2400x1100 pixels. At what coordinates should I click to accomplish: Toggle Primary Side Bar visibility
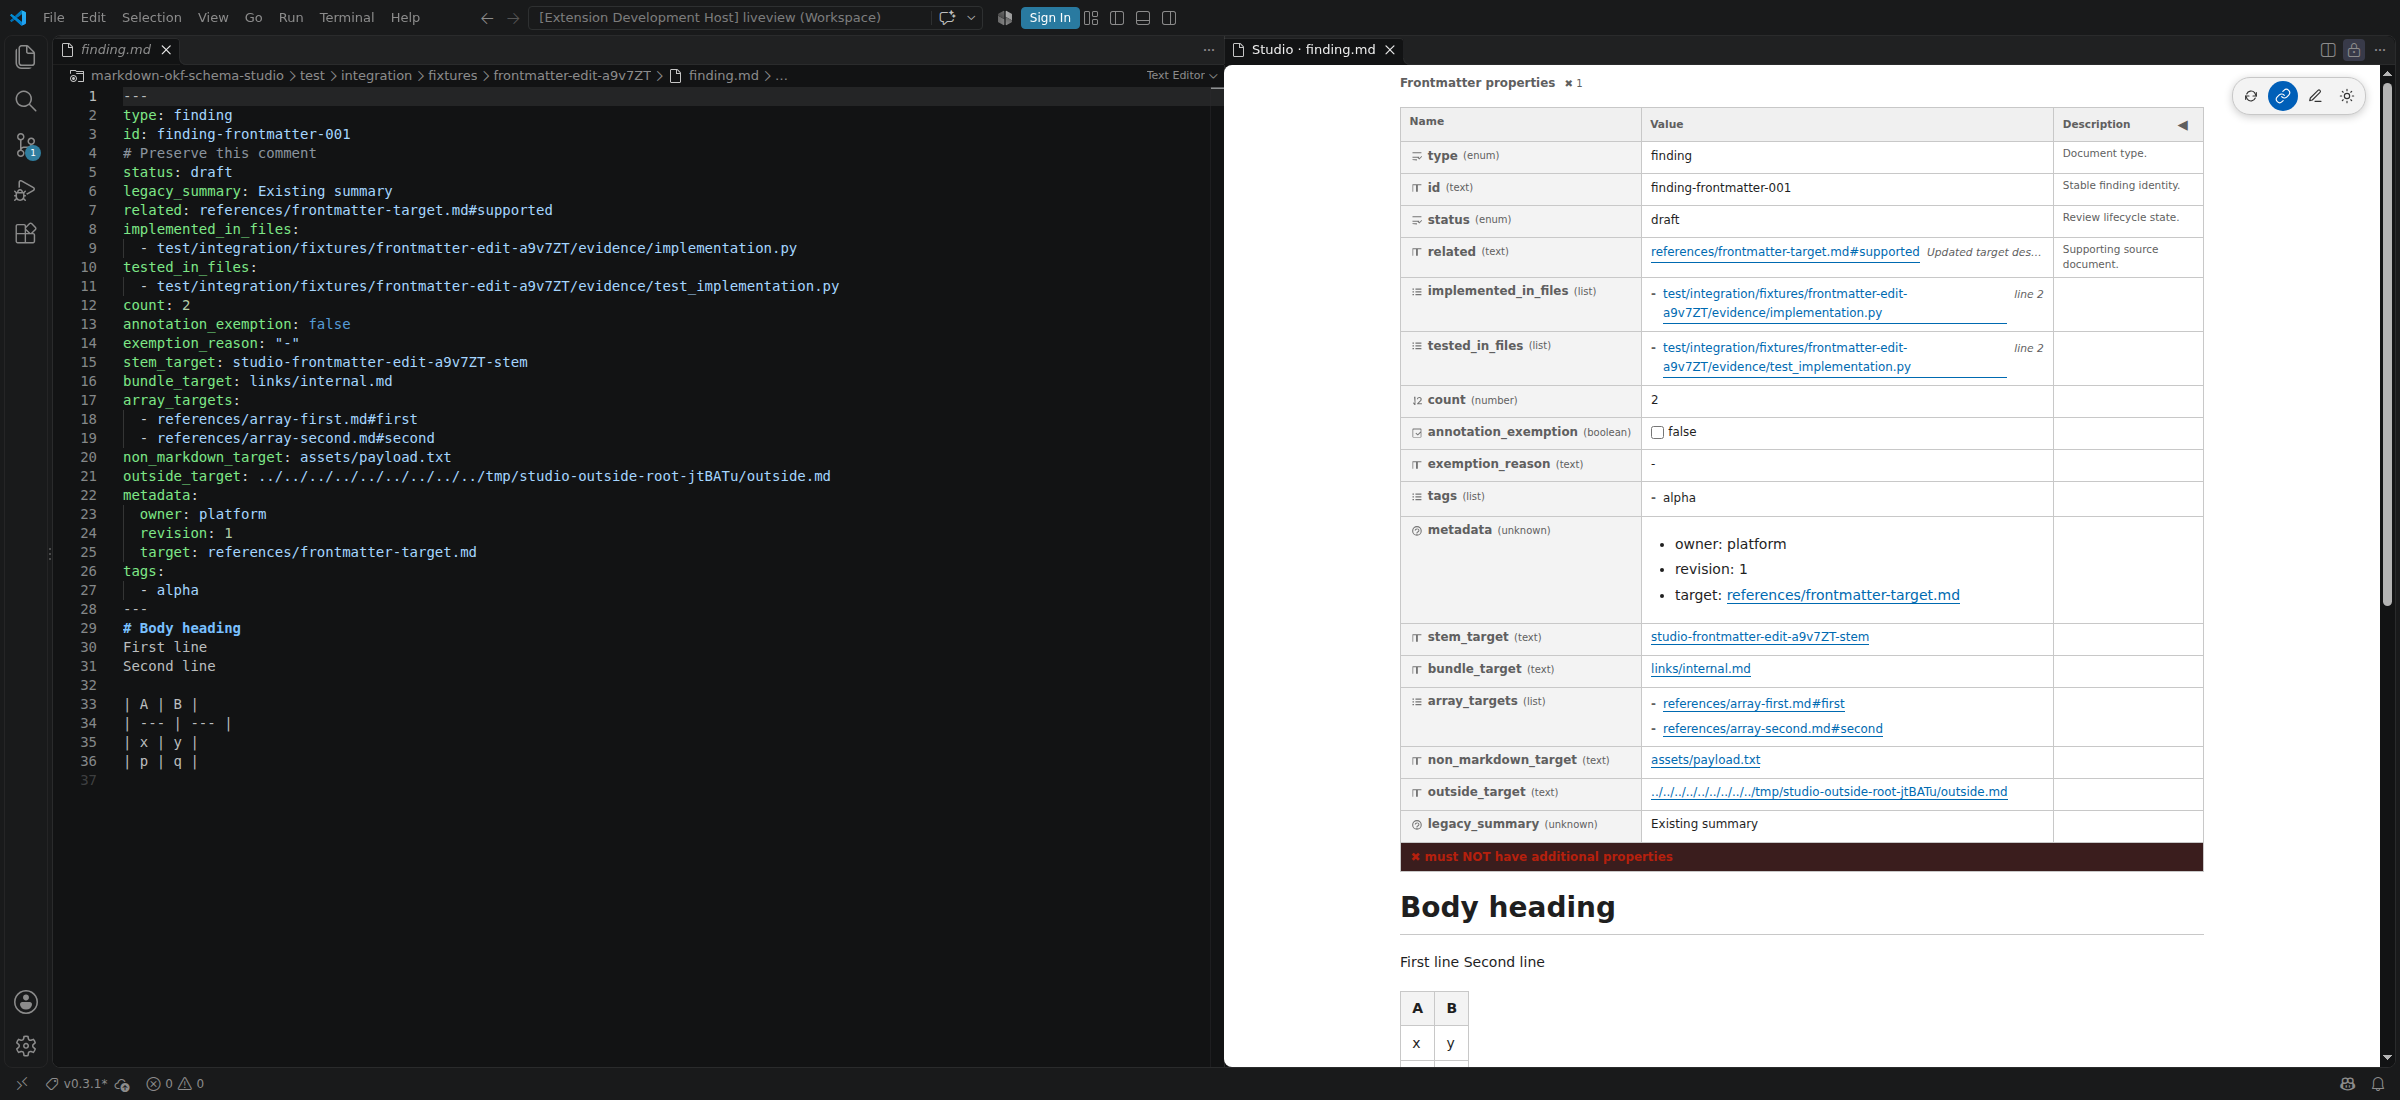point(1117,17)
